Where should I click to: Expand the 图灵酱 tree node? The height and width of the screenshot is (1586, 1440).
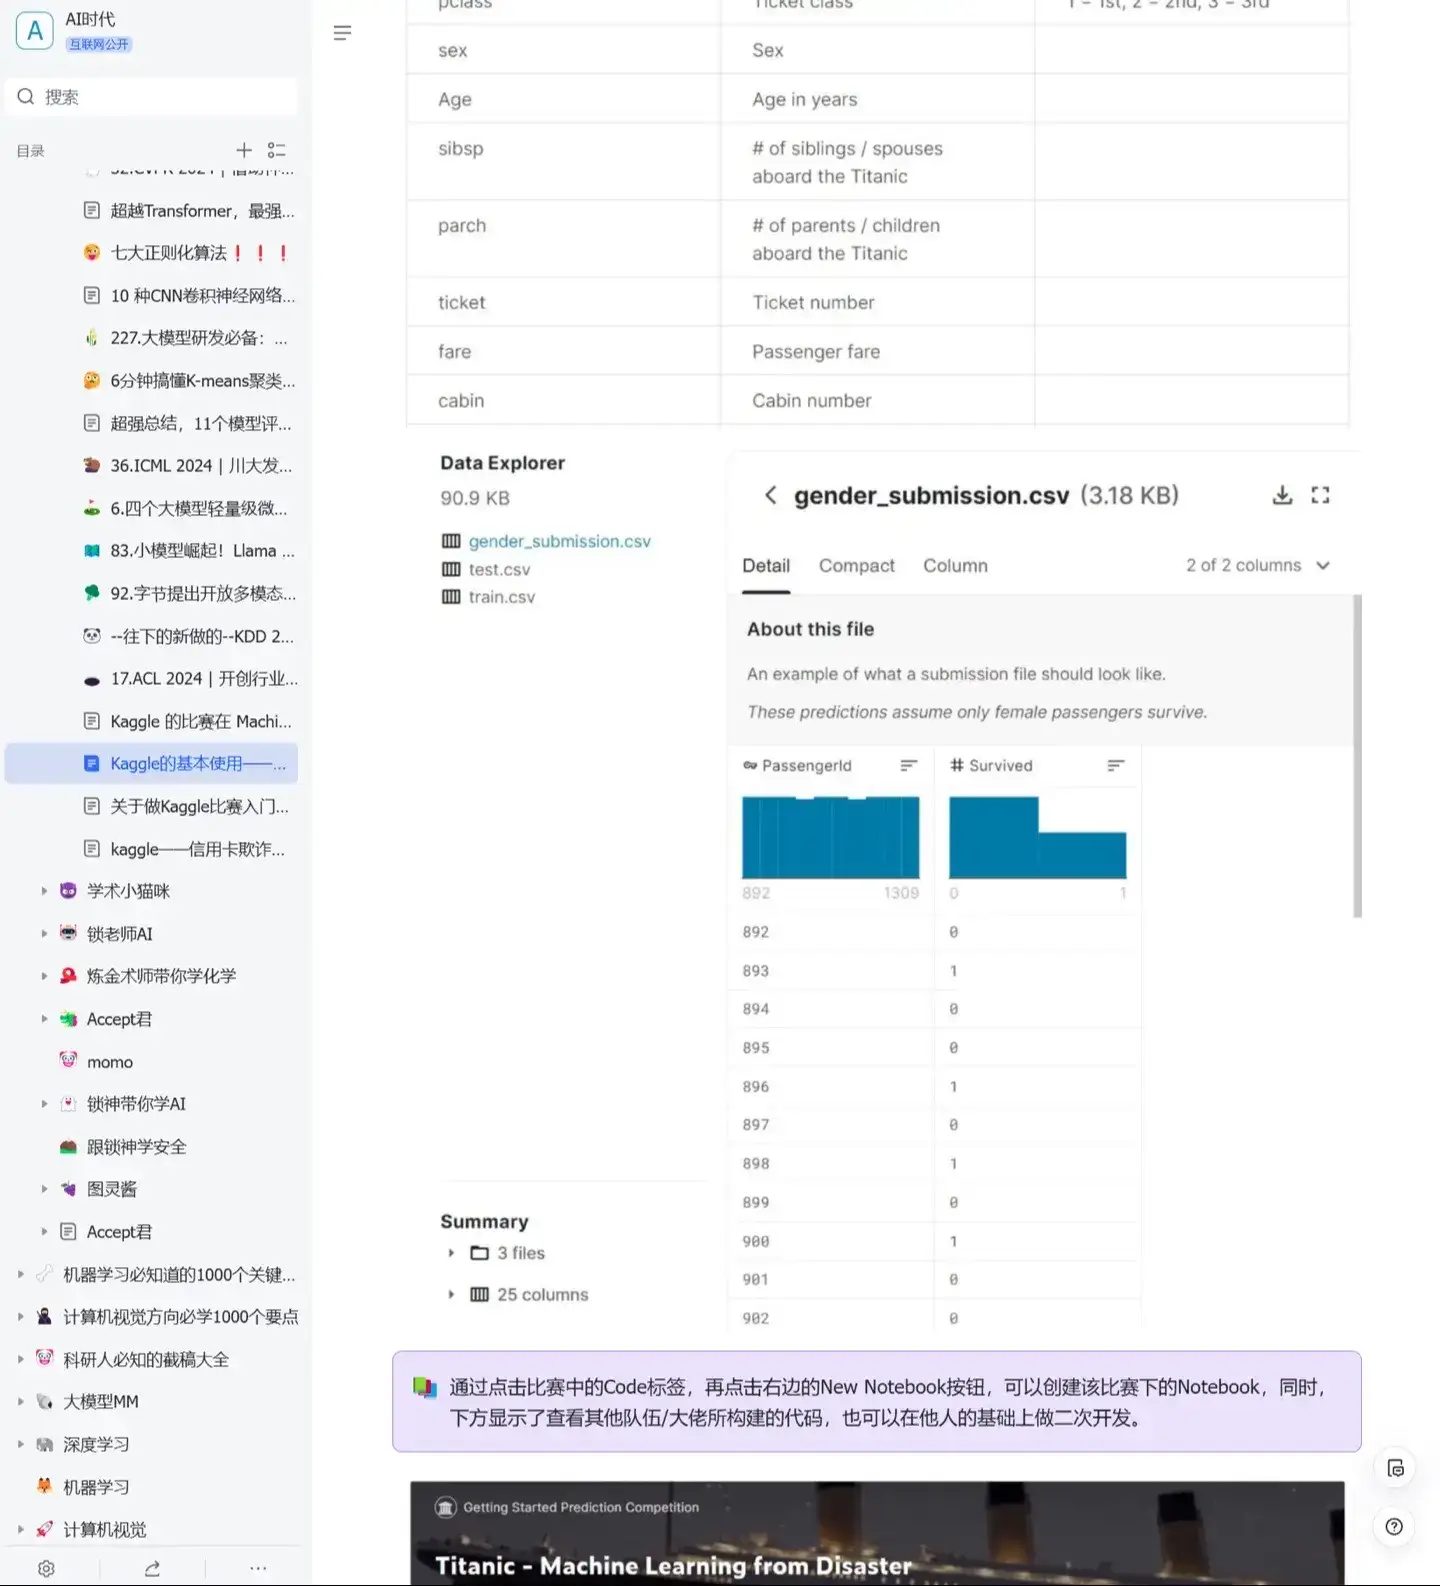(x=44, y=1188)
